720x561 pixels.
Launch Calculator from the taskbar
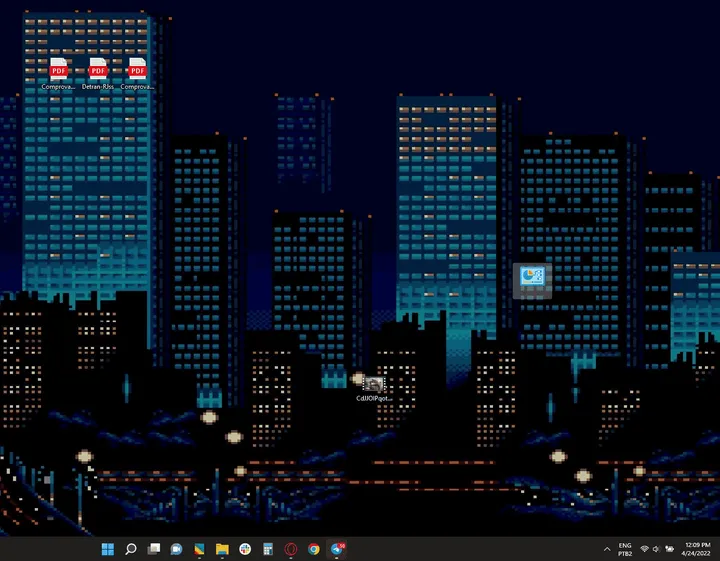[x=268, y=549]
